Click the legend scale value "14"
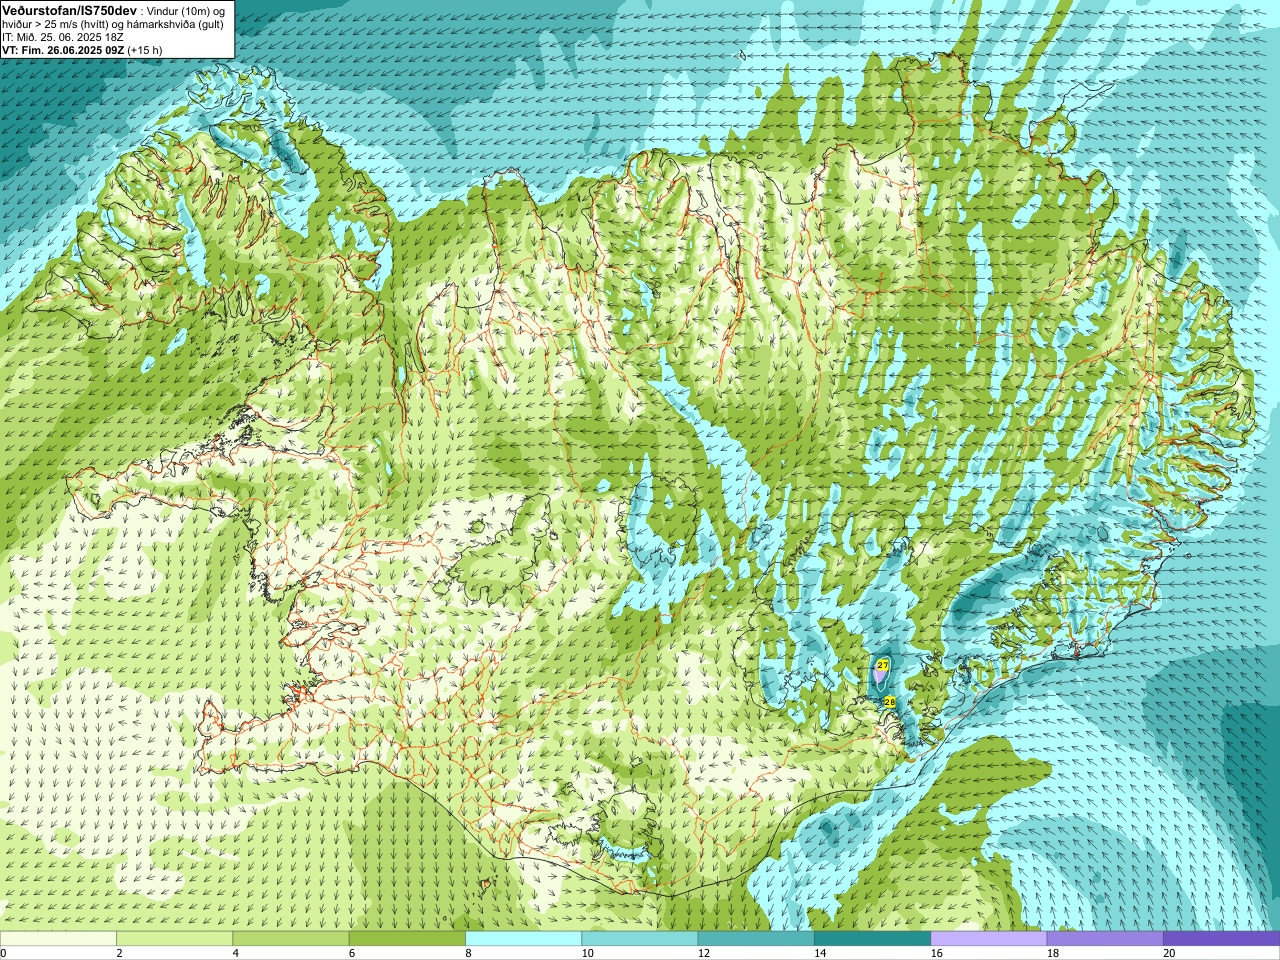Viewport: 1280px width, 960px height. (x=820, y=953)
